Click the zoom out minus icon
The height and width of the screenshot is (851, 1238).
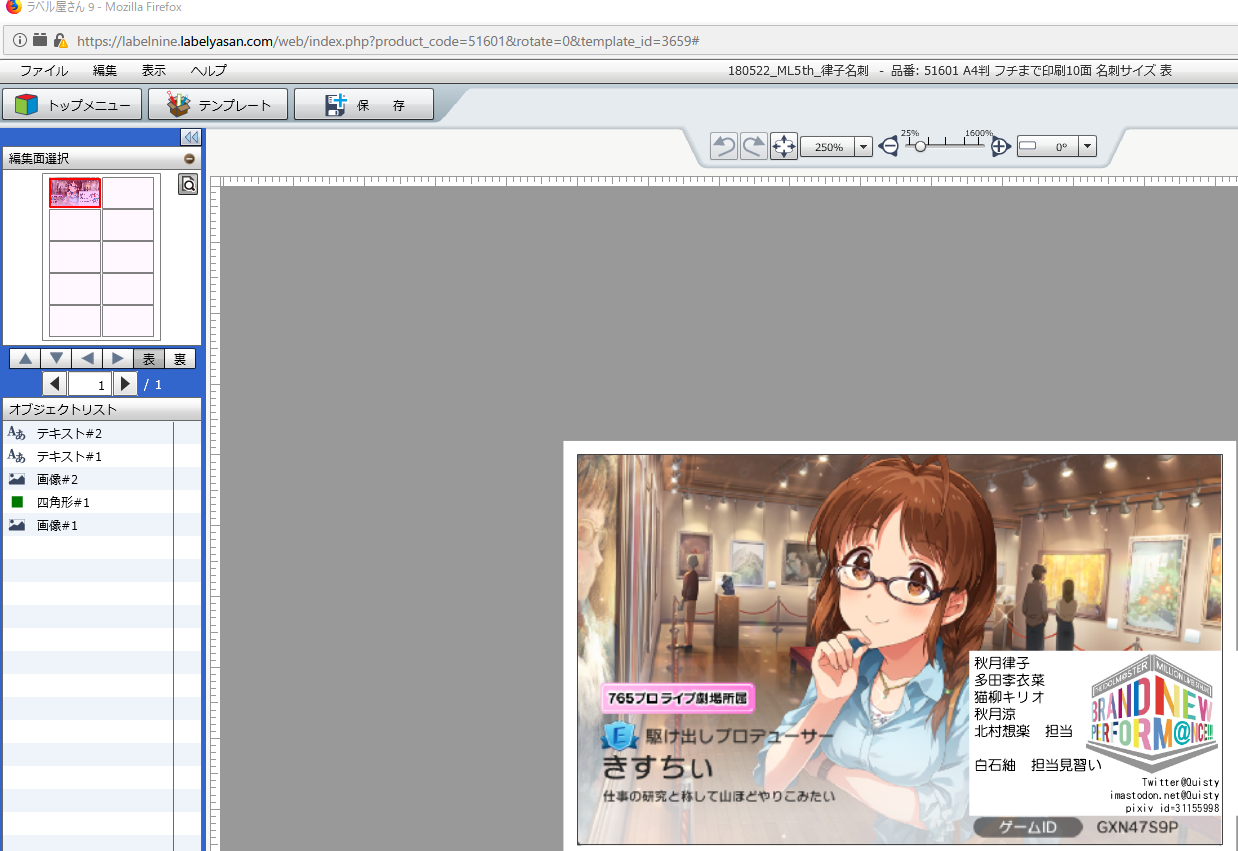click(x=889, y=147)
